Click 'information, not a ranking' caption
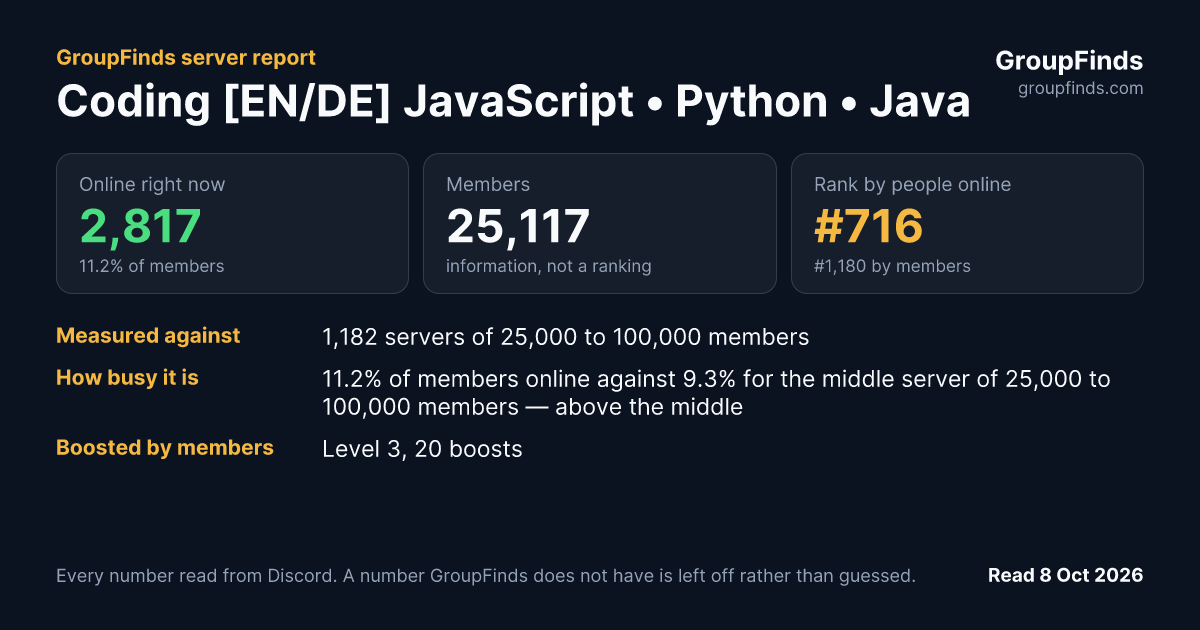Screen dimensions: 1200x630 click(549, 266)
